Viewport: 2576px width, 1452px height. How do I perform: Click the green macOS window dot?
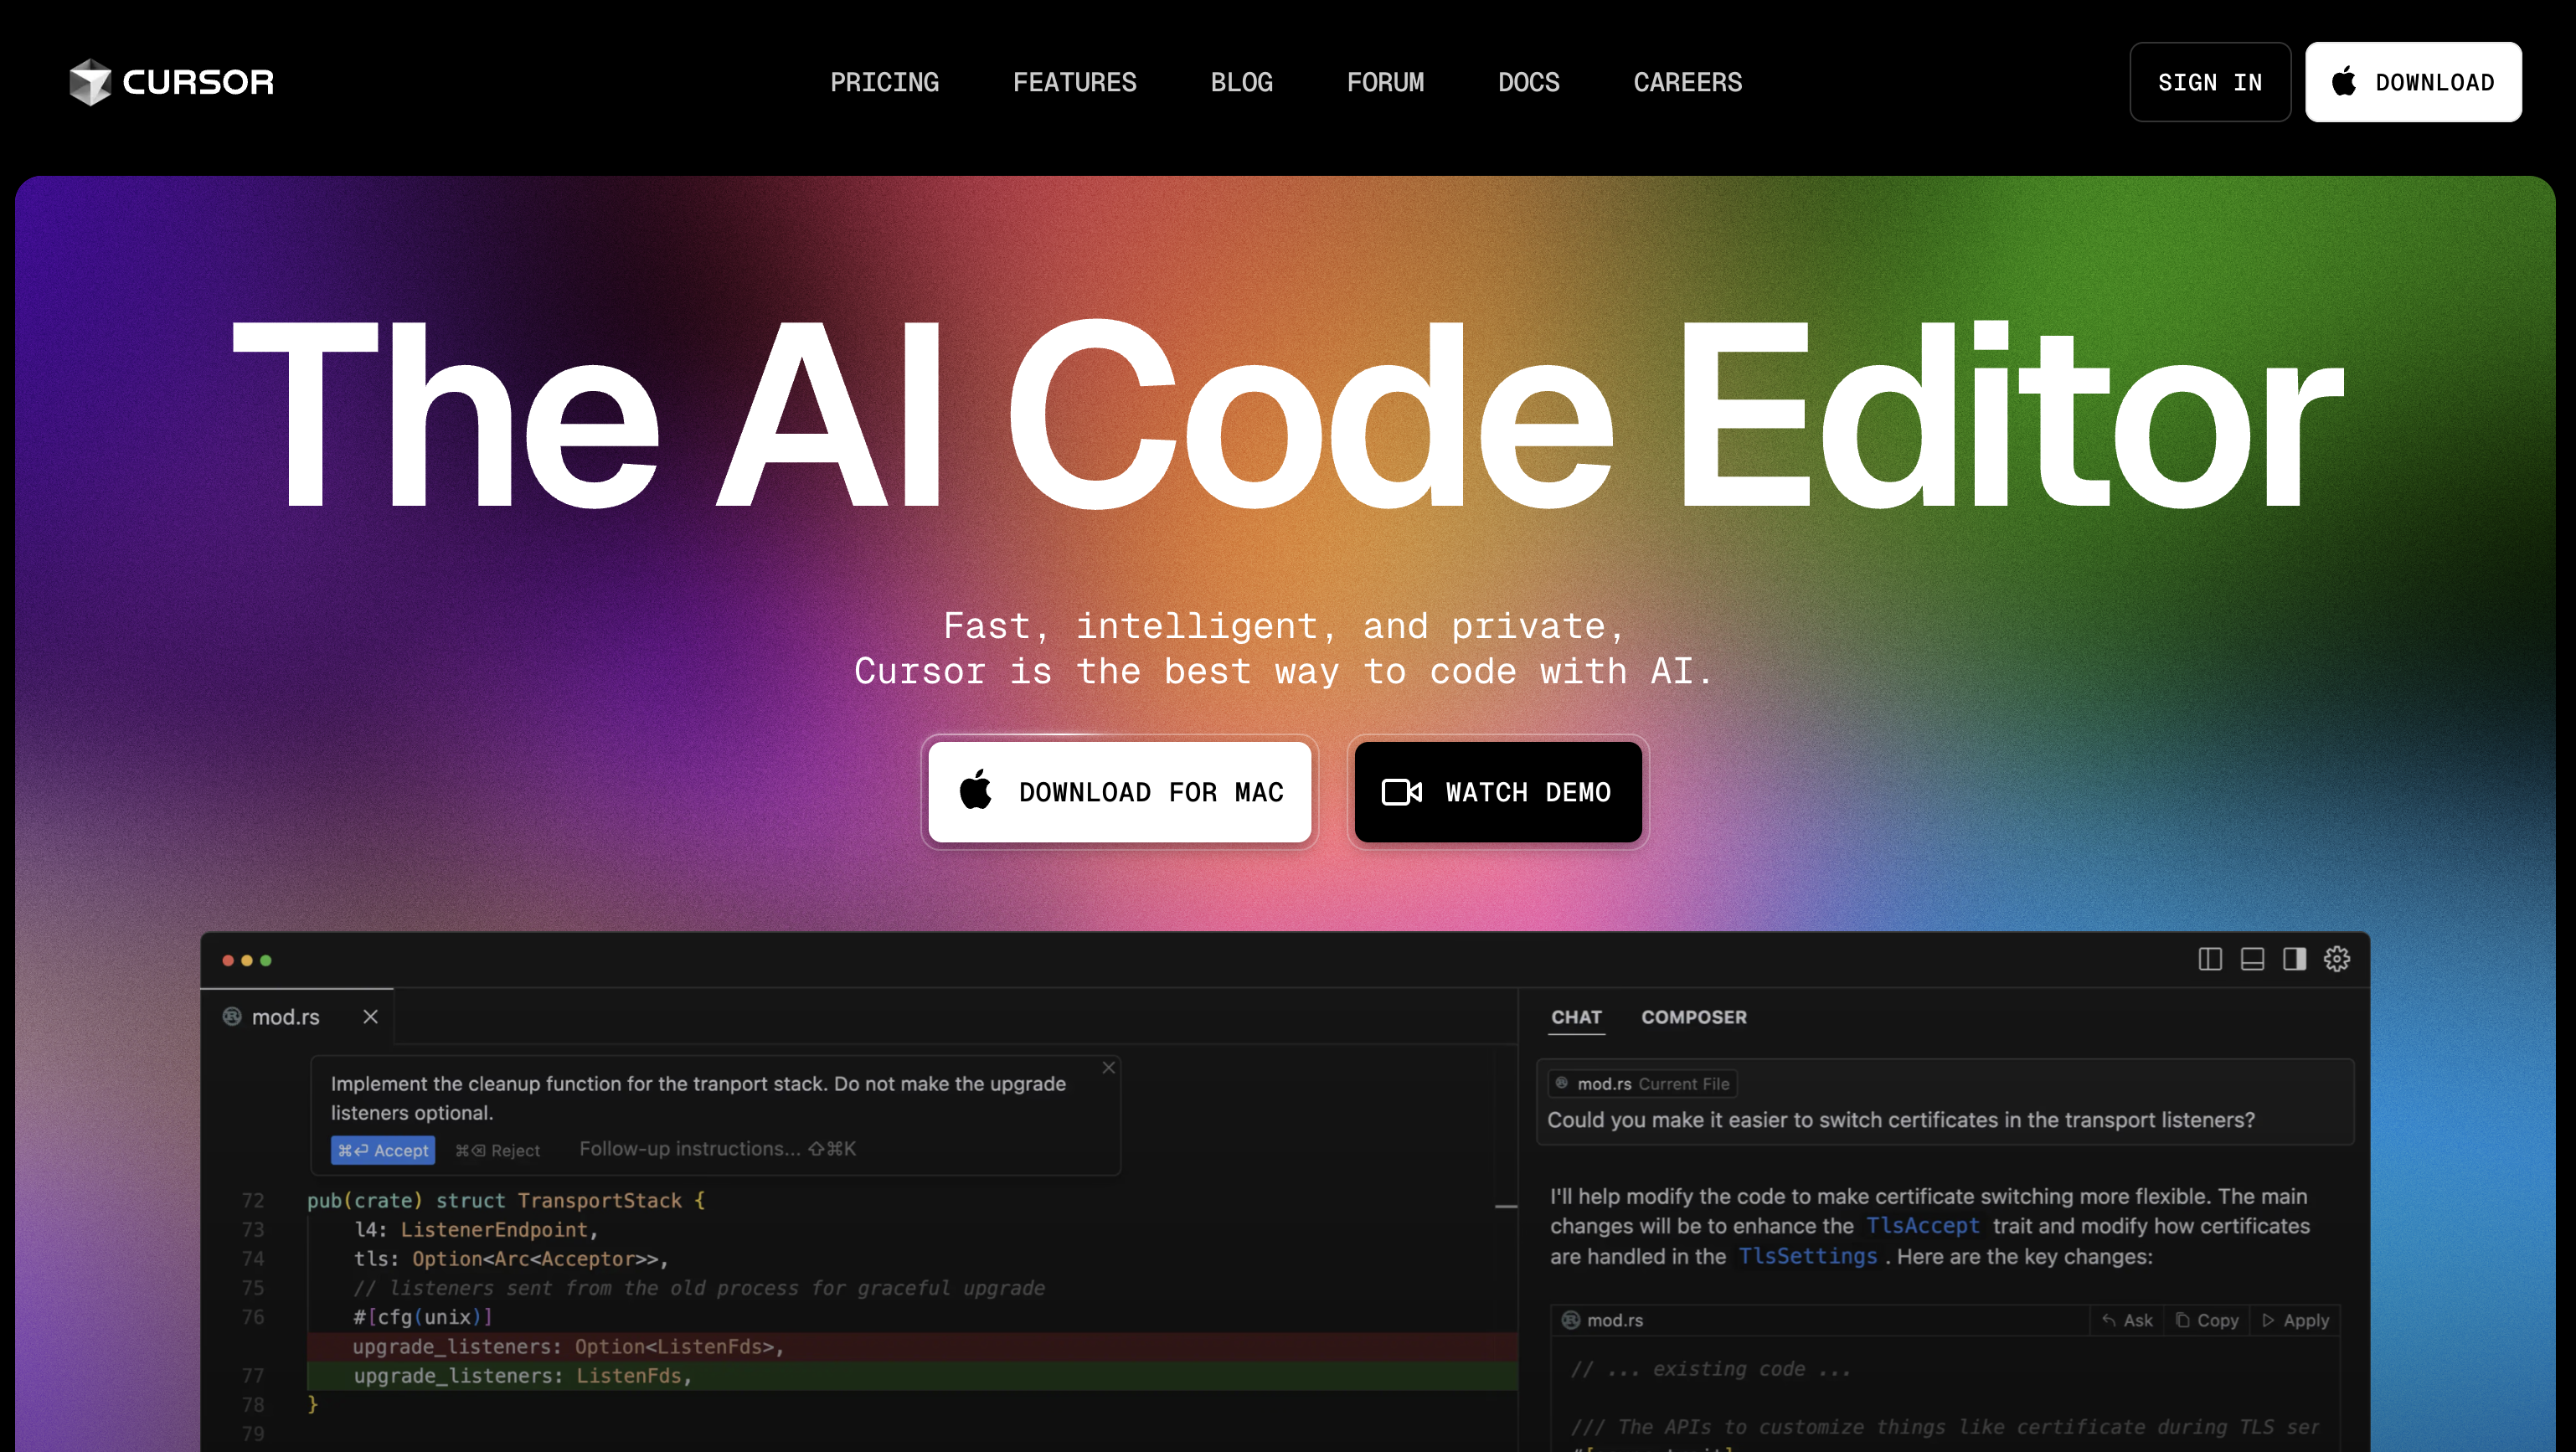[x=266, y=960]
